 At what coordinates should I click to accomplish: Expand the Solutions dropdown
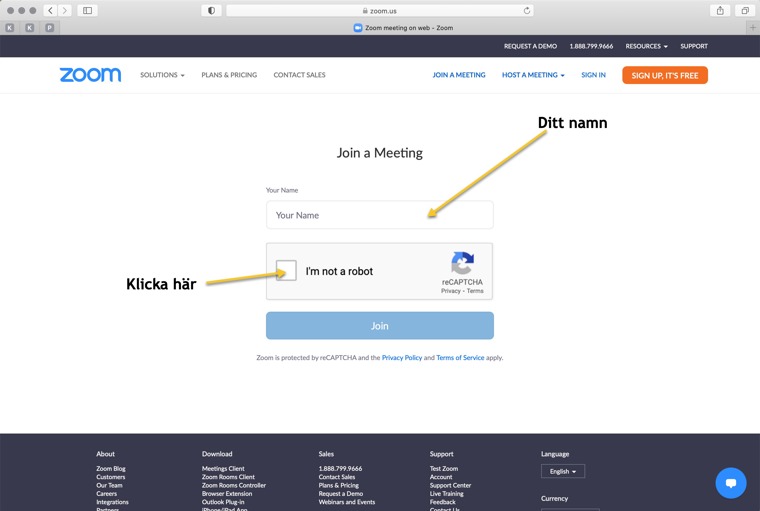pos(162,75)
